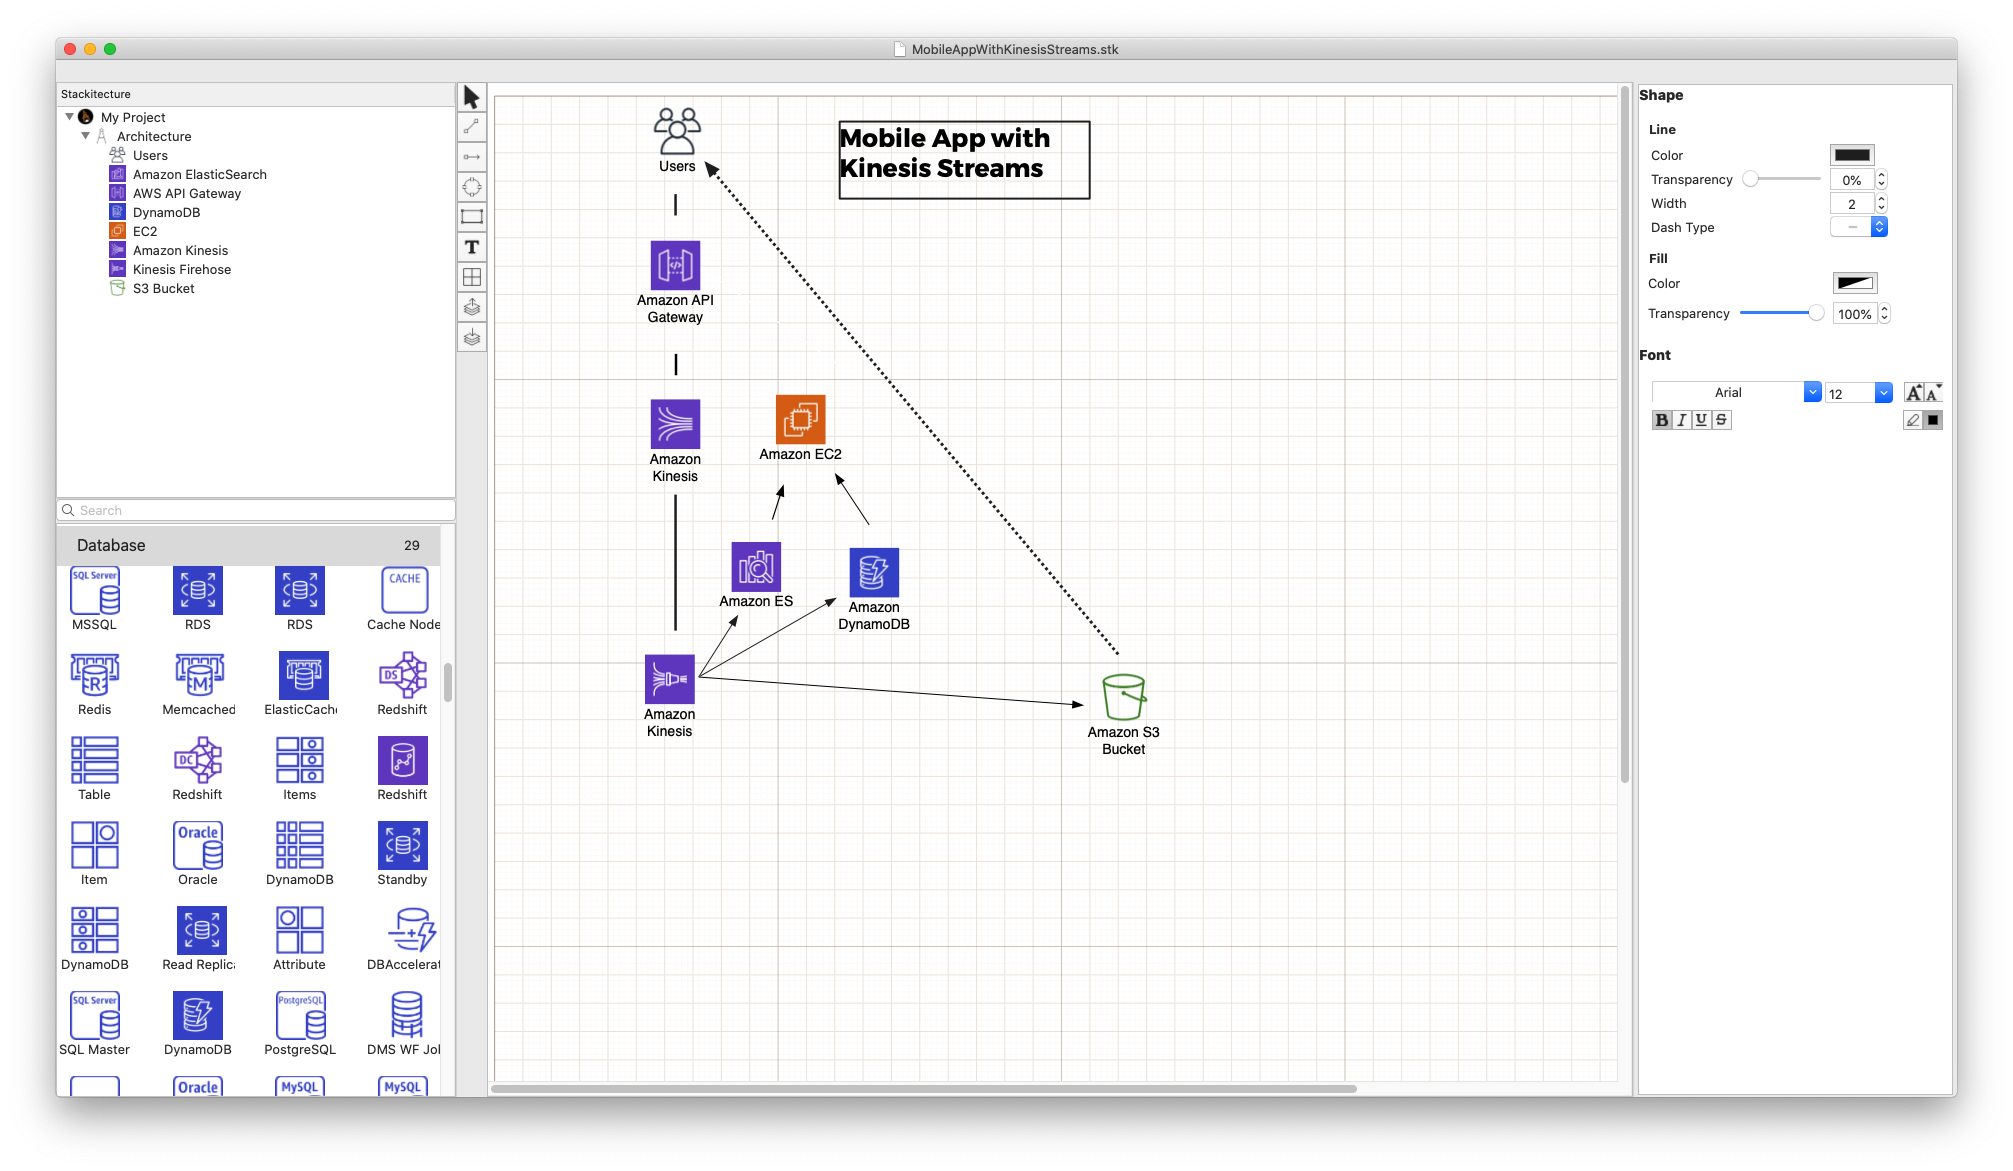Select the rectangle shape tool

[472, 217]
